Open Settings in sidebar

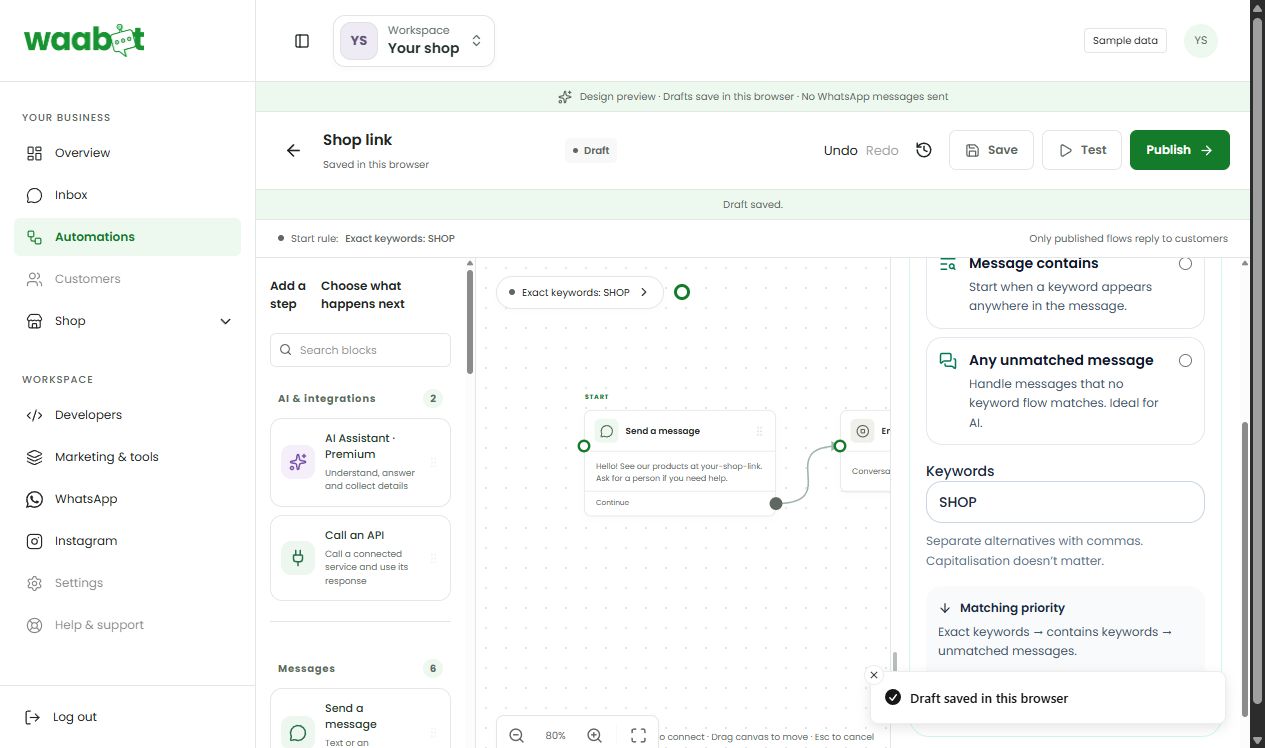127,583
